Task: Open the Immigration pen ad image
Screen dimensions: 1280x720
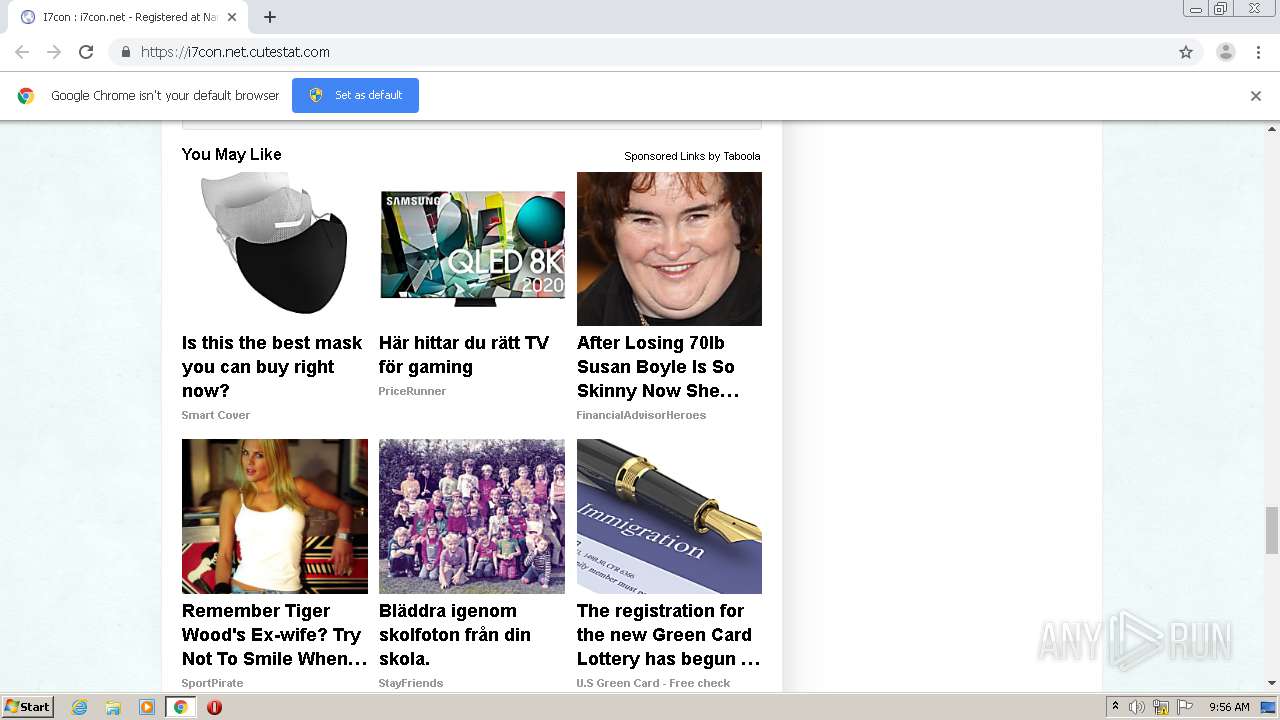Action: tap(669, 516)
